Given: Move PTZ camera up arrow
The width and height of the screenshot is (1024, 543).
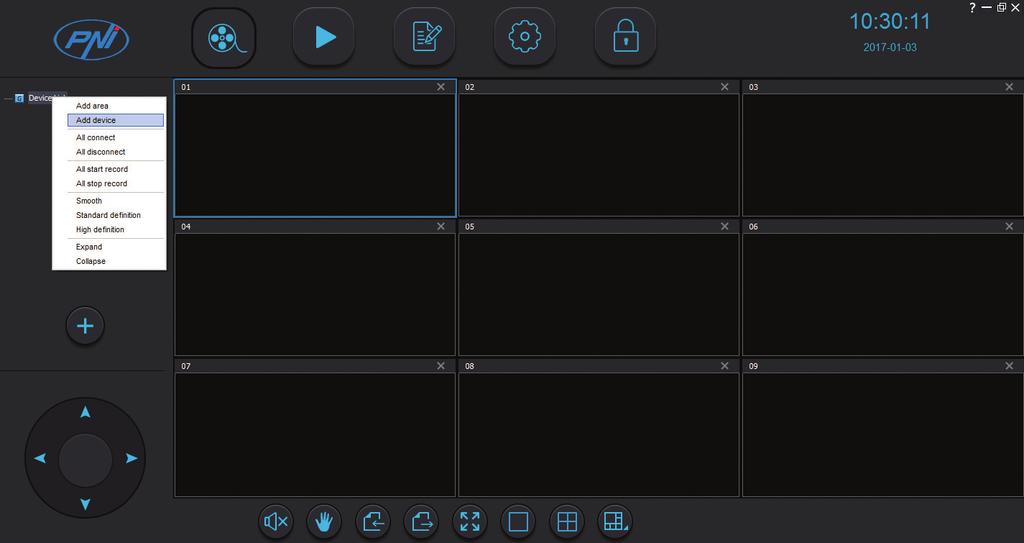Looking at the screenshot, I should pos(85,412).
